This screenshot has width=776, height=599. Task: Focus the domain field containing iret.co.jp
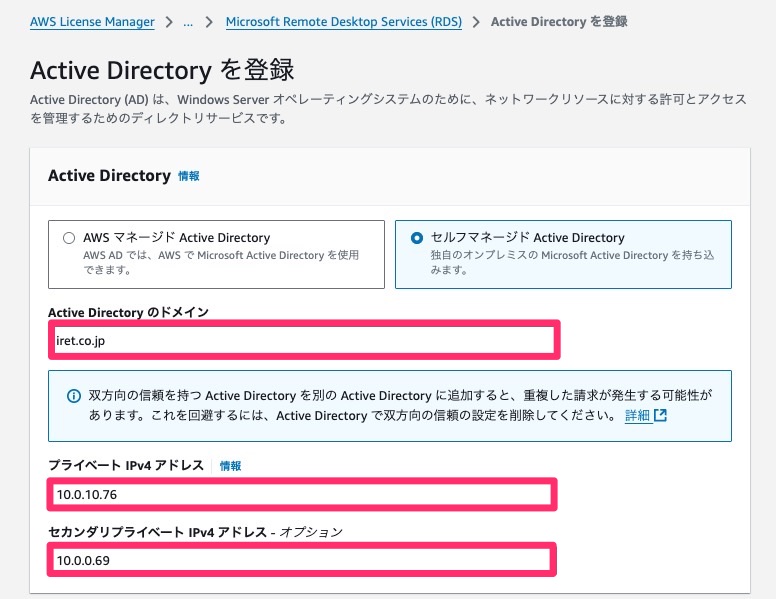point(304,341)
